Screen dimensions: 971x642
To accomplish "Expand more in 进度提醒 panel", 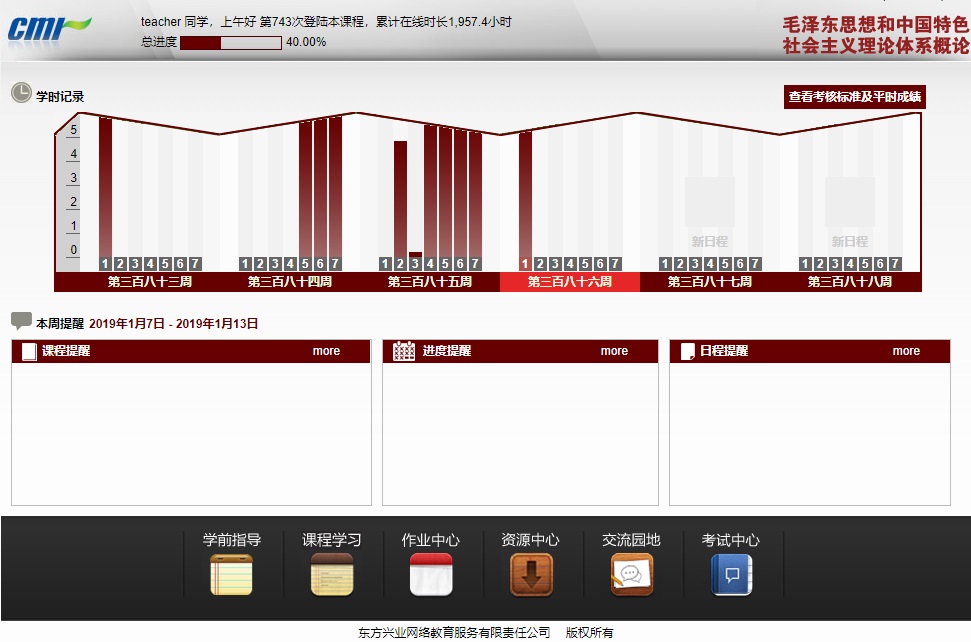I will pyautogui.click(x=614, y=351).
